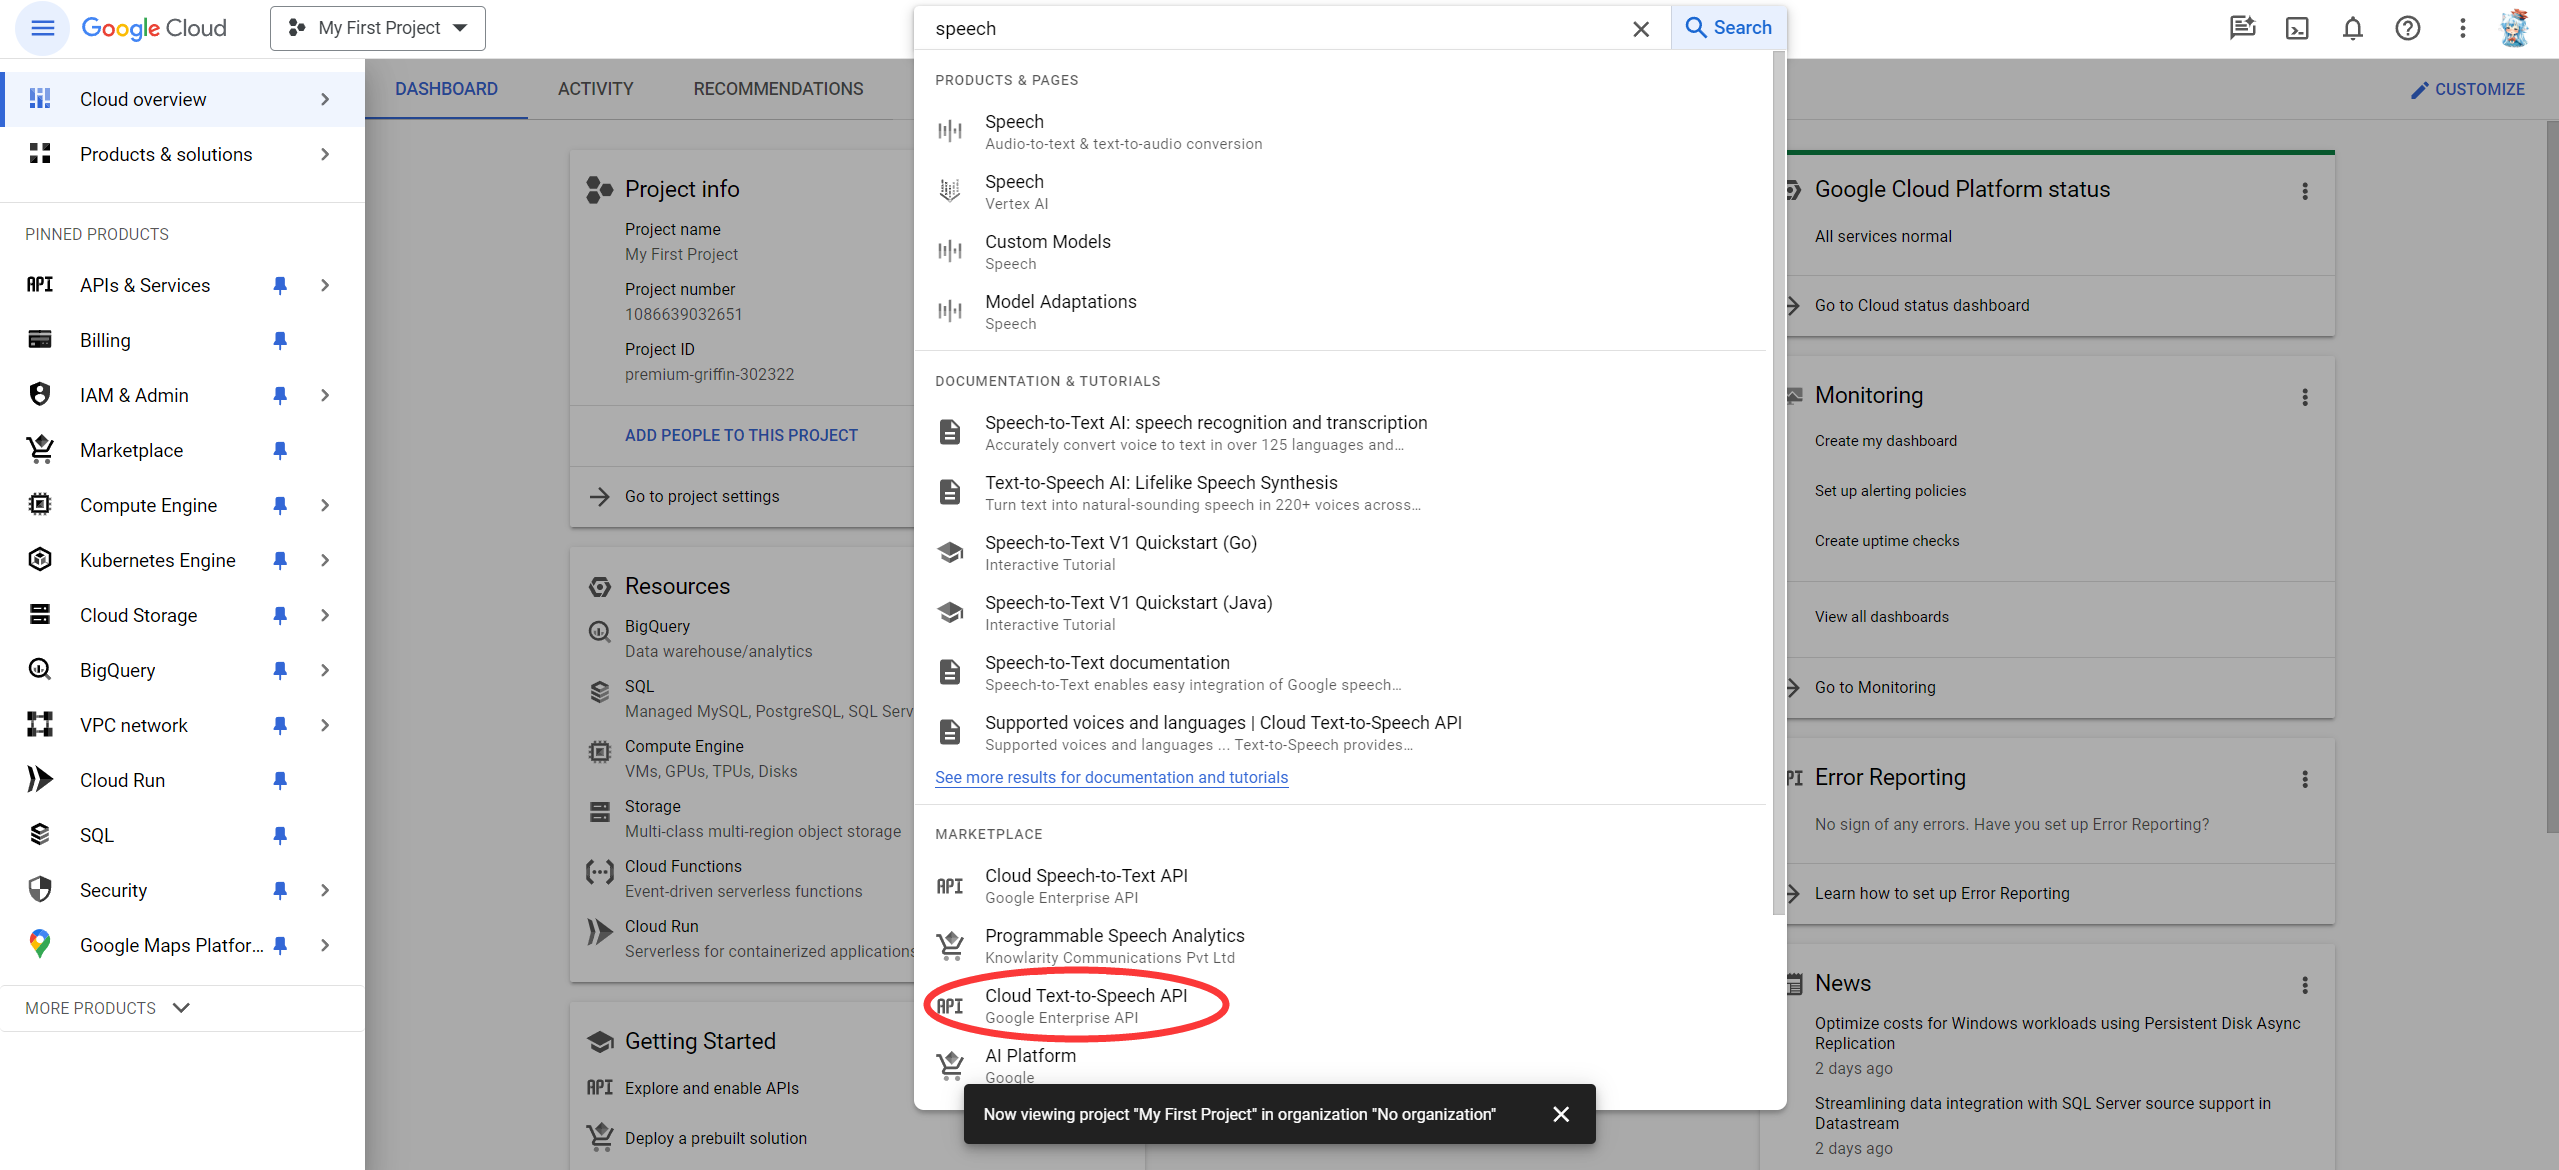
Task: Dismiss the current project notification bar
Action: click(1560, 1115)
